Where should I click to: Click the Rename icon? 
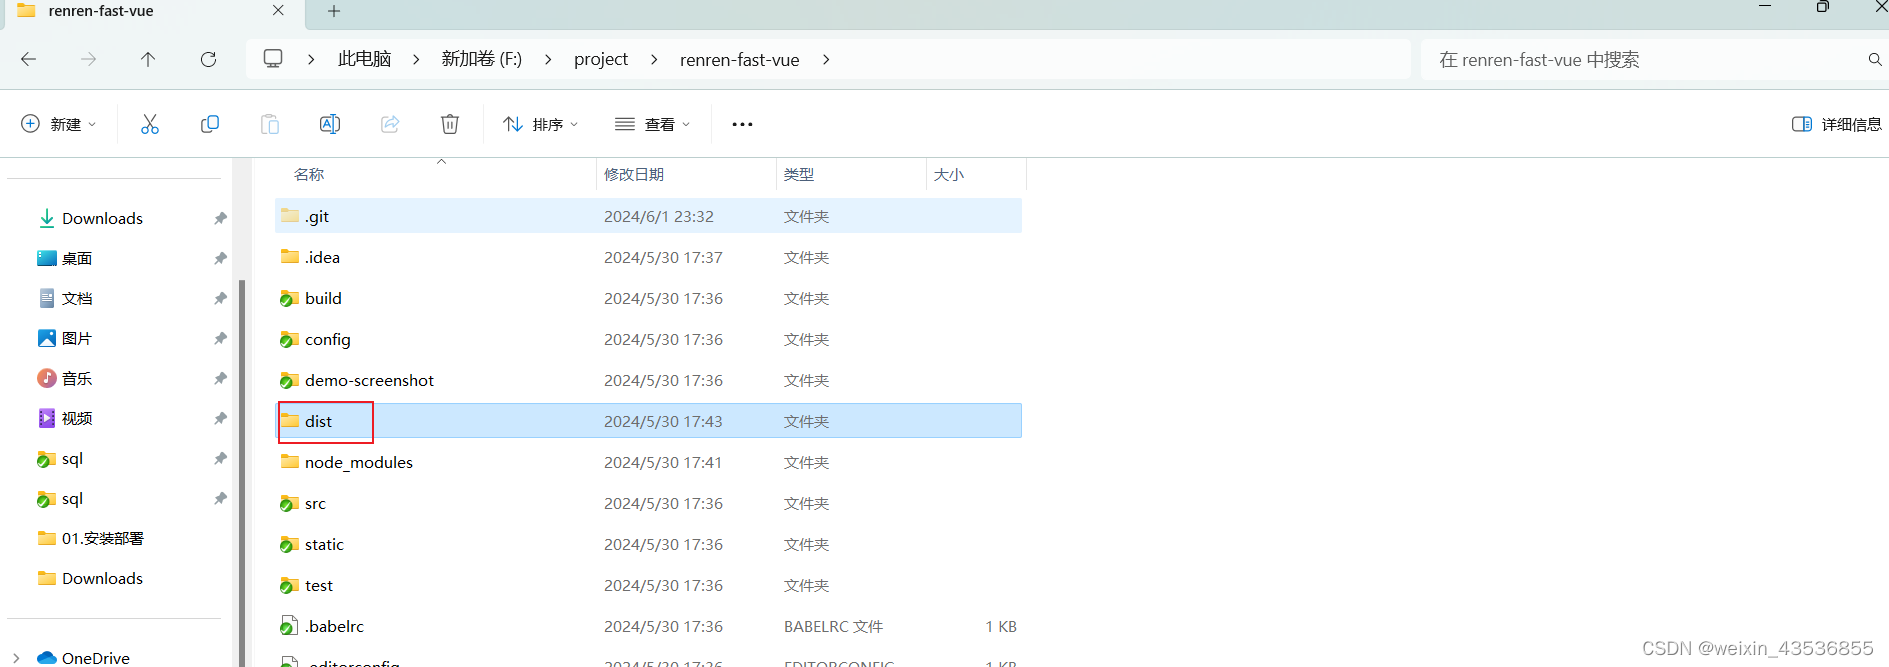(330, 124)
